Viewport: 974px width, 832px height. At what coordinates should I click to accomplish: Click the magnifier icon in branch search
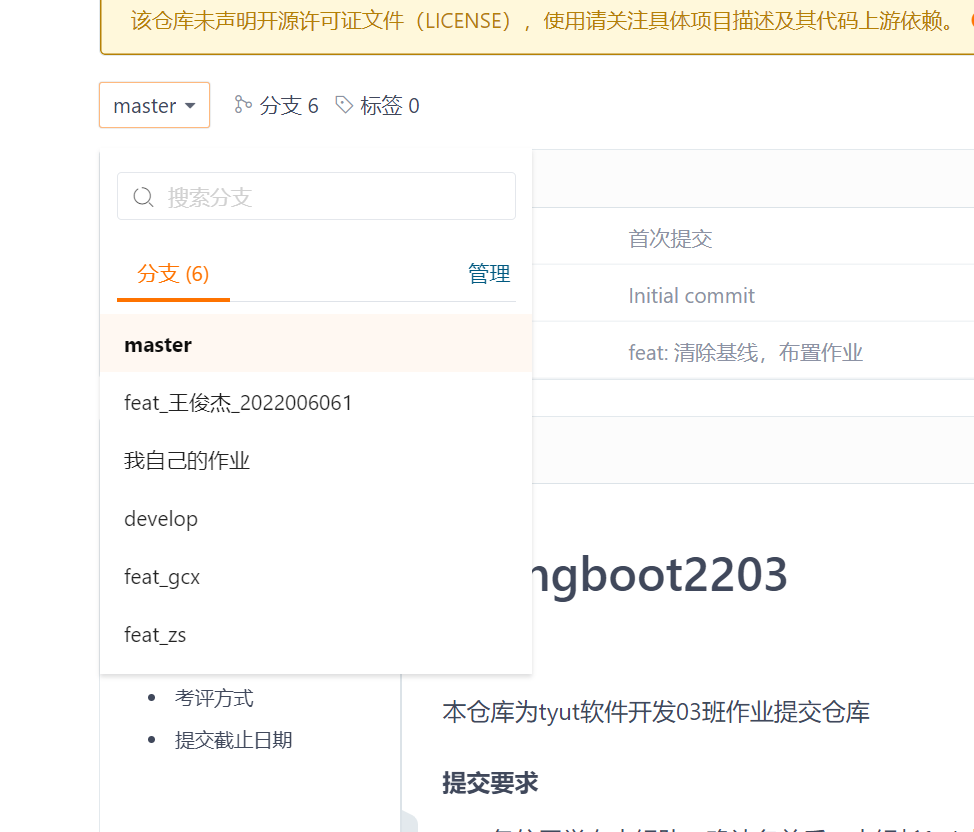click(x=143, y=197)
